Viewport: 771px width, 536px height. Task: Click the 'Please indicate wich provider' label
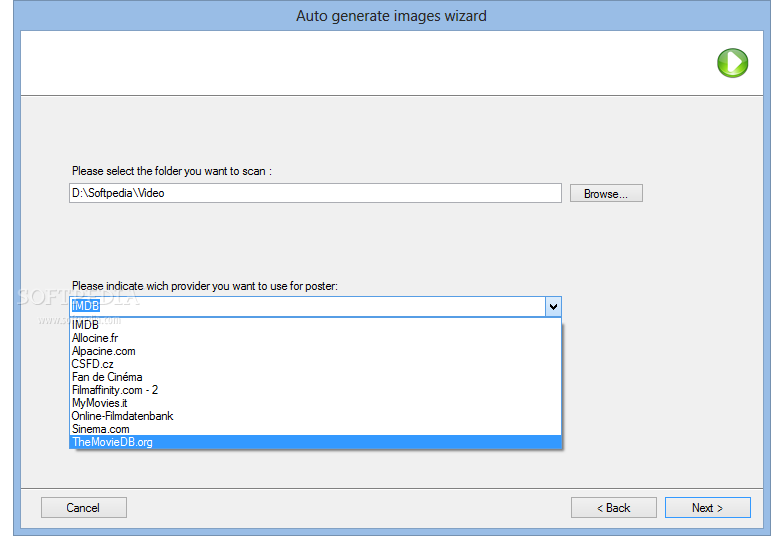[205, 286]
